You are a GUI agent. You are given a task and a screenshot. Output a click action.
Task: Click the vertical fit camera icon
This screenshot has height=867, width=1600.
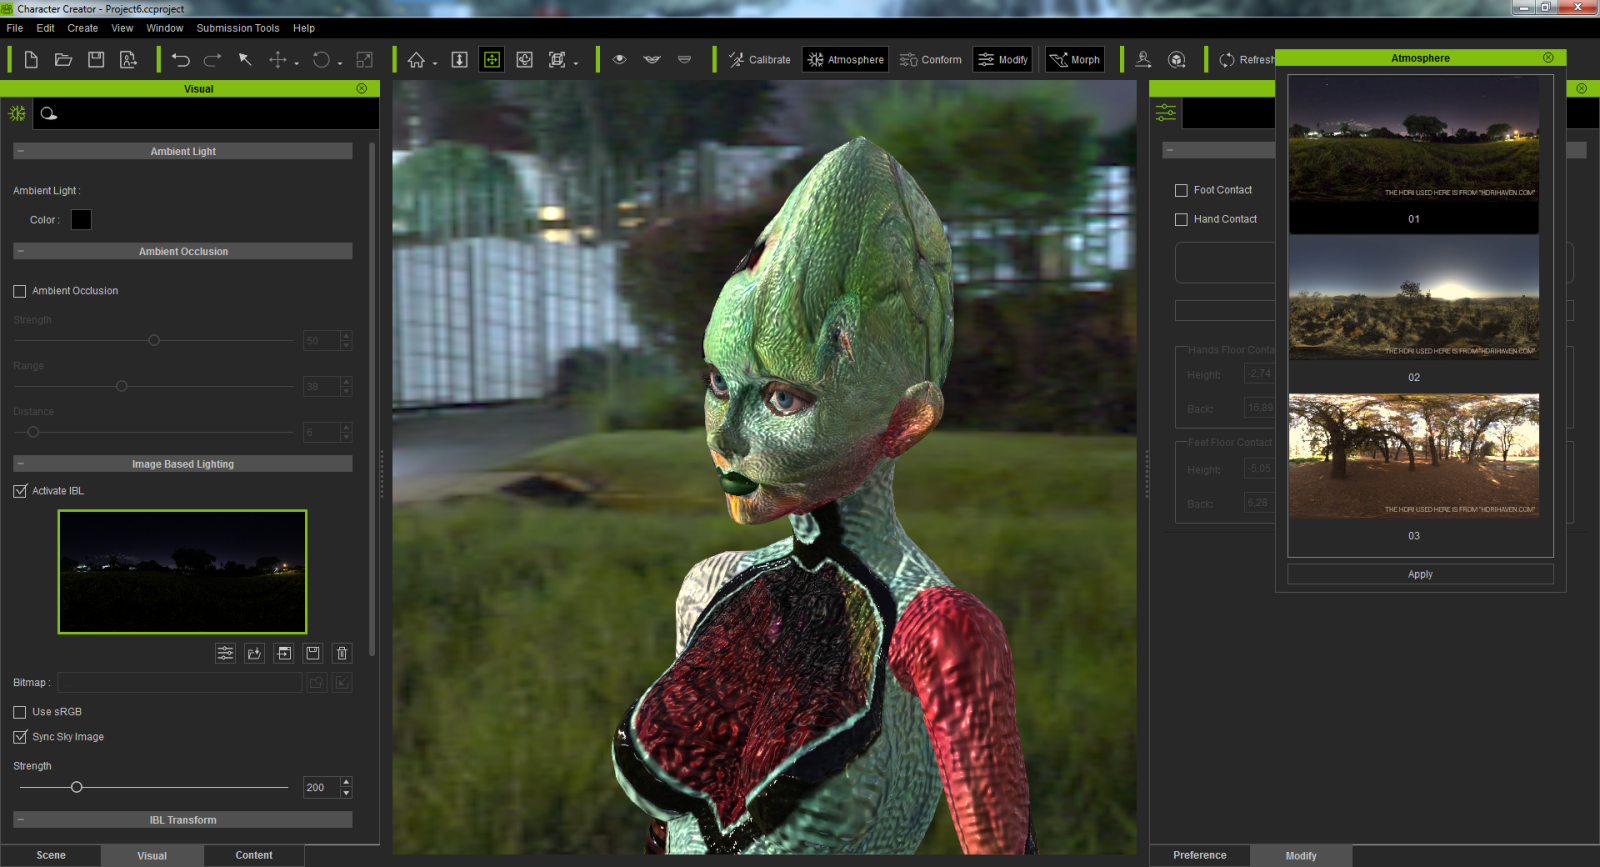pos(460,60)
